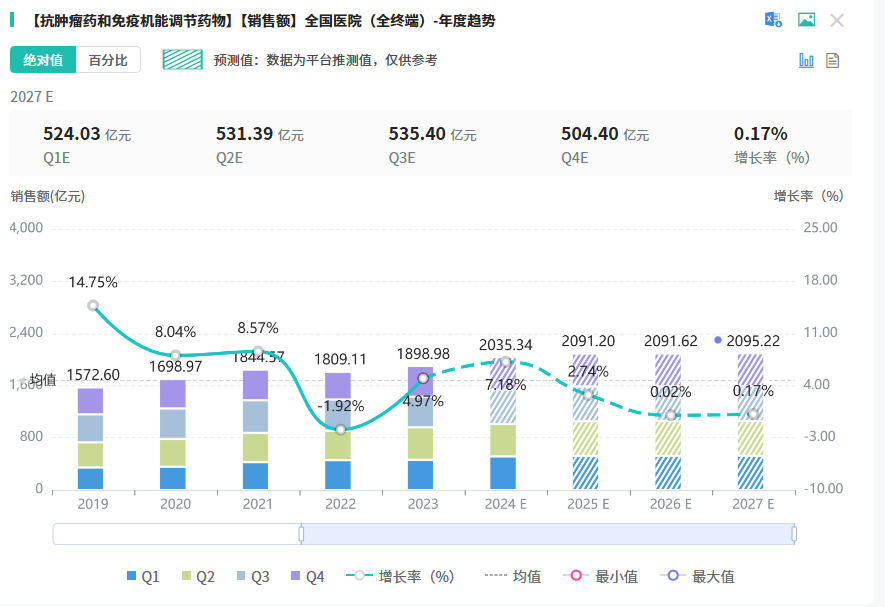Image resolution: width=885 pixels, height=607 pixels.
Task: Click the 2022 growth rate data point
Action: click(x=341, y=429)
